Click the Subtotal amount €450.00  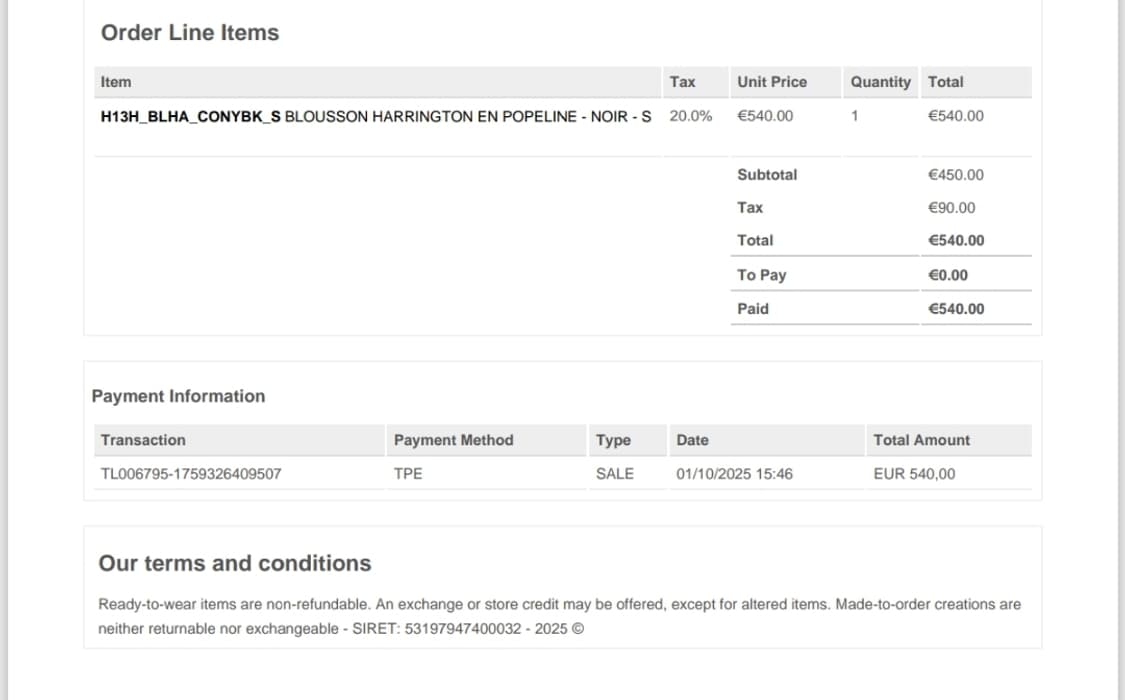tap(955, 175)
